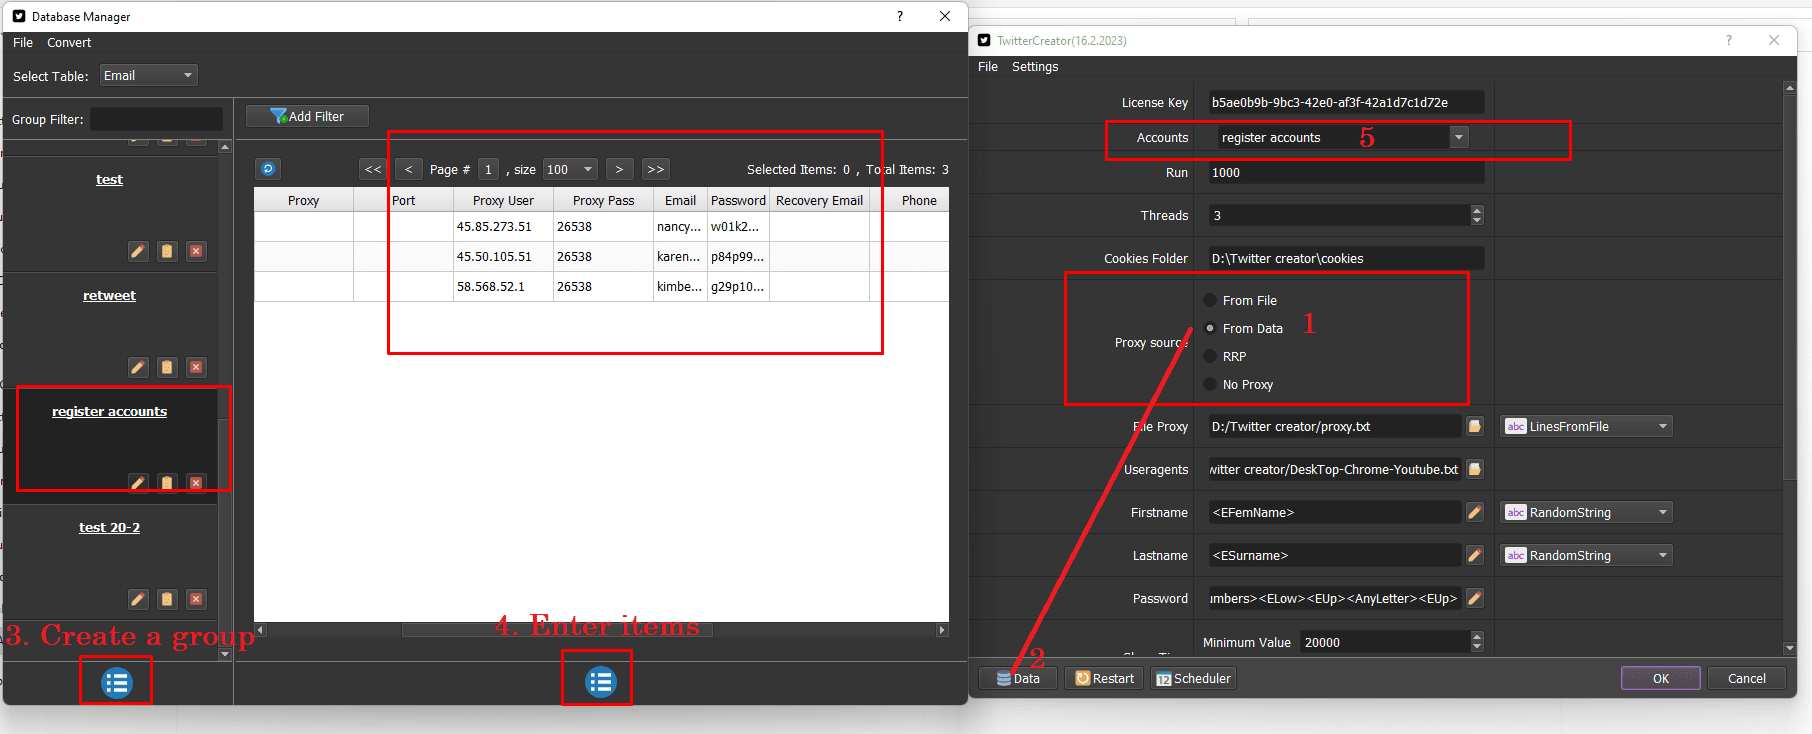Image resolution: width=1812 pixels, height=734 pixels.
Task: Edit the retweet group with pencil icon
Action: pyautogui.click(x=138, y=367)
